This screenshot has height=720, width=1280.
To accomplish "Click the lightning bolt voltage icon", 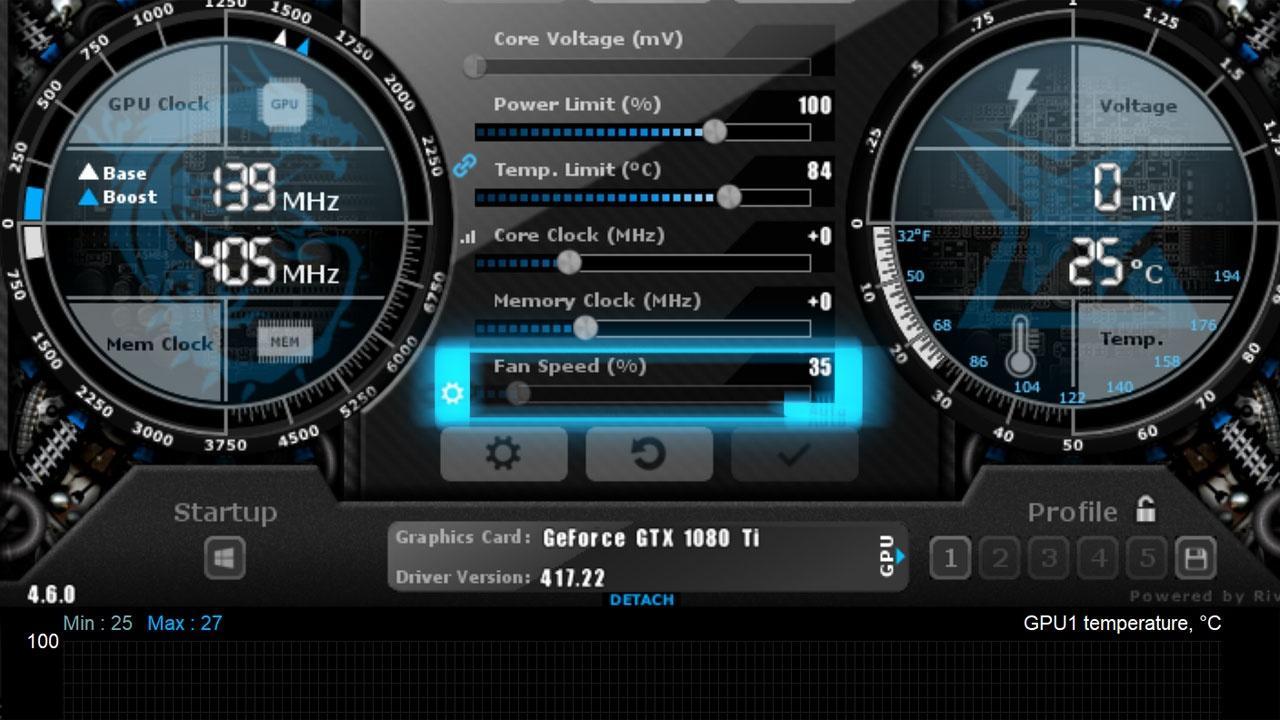I will pyautogui.click(x=1021, y=97).
